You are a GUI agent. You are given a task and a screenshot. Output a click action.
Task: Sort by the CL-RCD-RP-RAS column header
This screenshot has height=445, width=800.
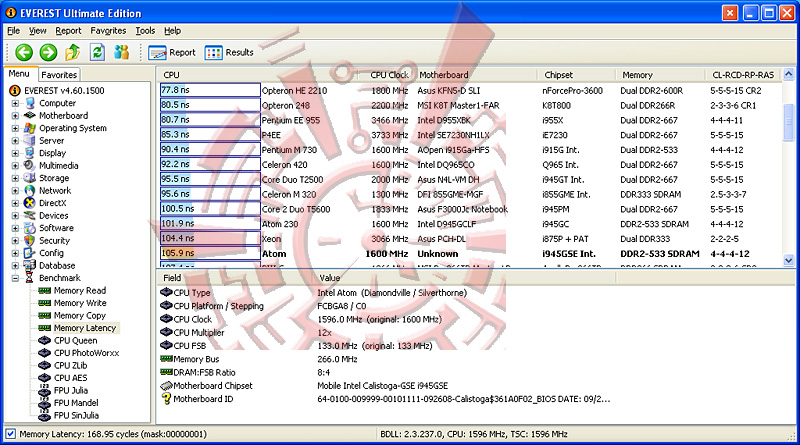[743, 75]
